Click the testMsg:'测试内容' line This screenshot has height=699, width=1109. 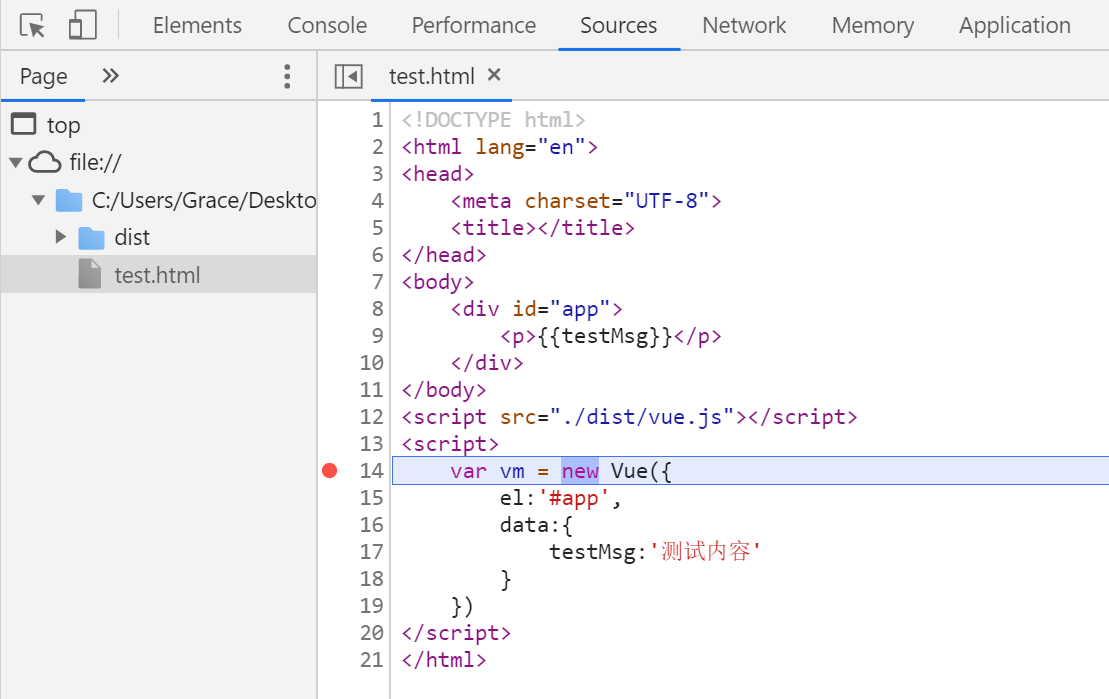point(655,552)
